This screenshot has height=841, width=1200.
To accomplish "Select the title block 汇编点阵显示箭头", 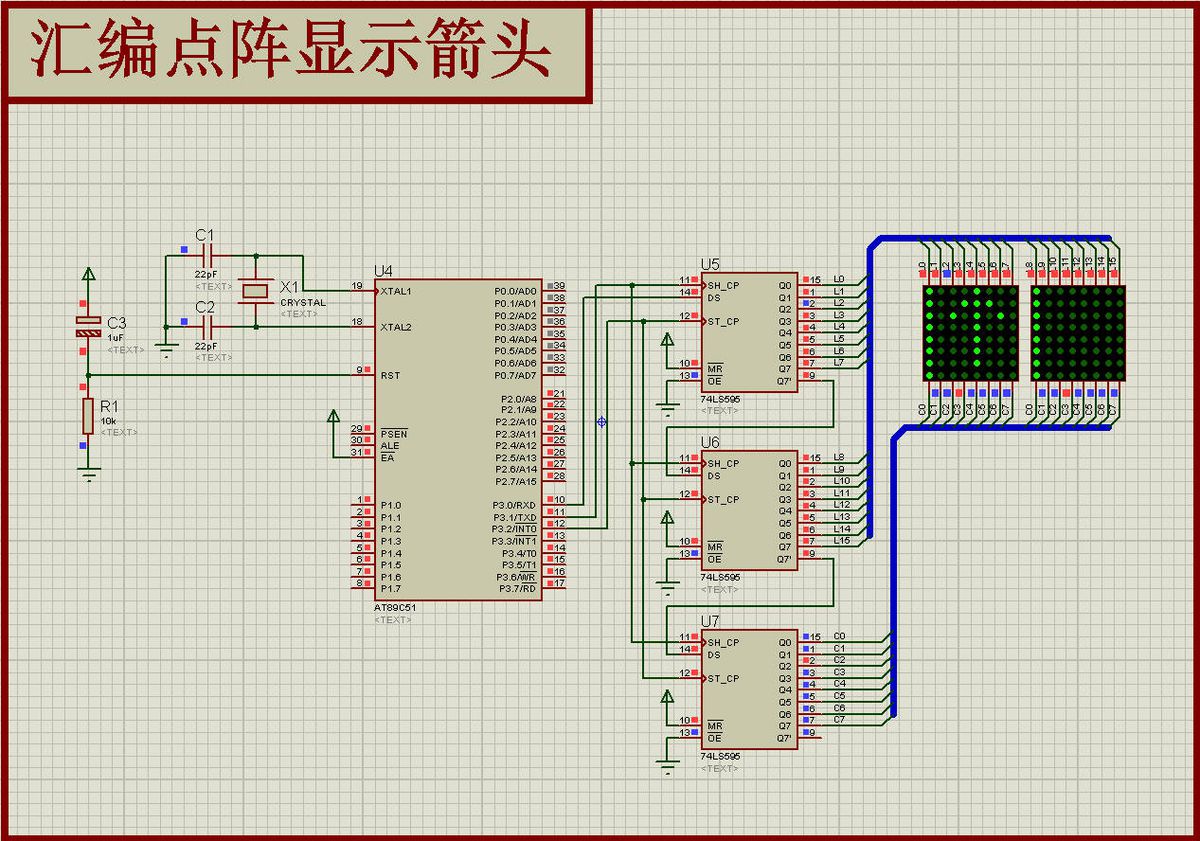I will point(297,53).
